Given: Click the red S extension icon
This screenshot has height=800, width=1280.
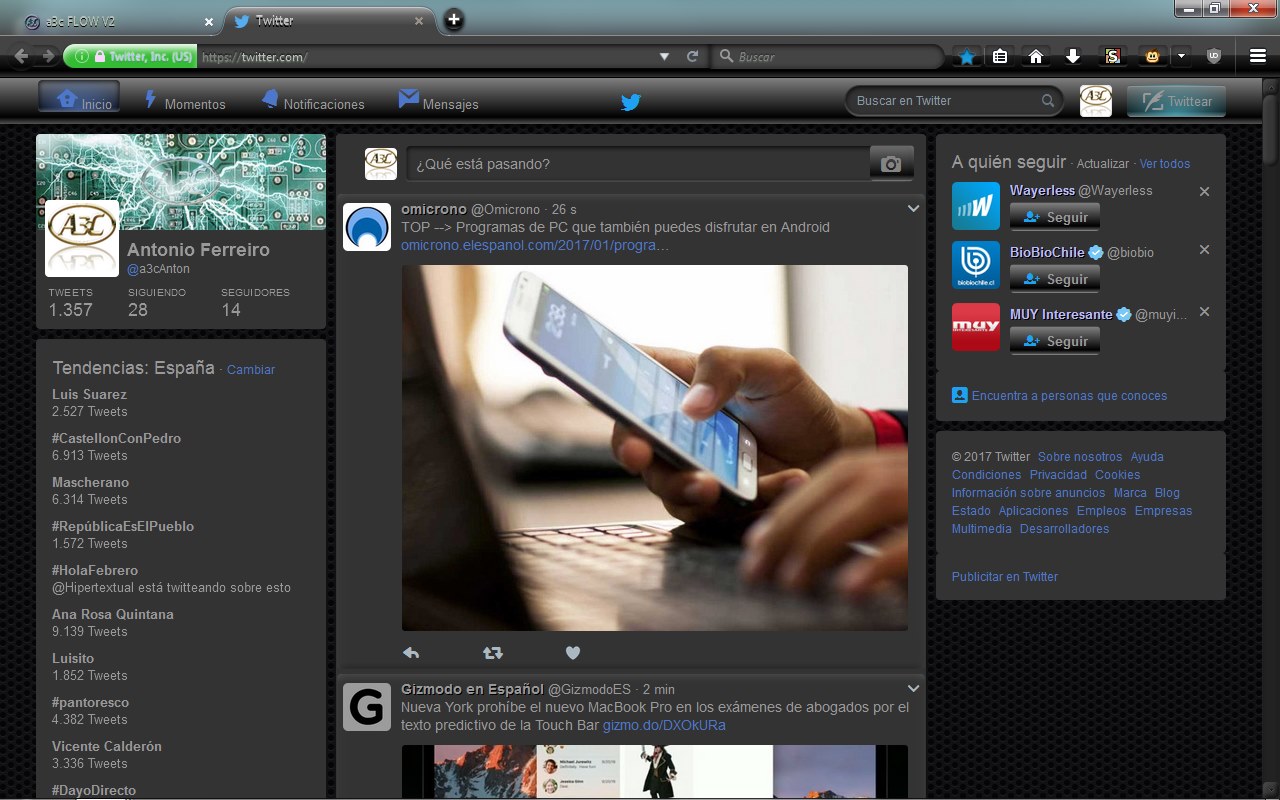Looking at the screenshot, I should coord(1111,57).
